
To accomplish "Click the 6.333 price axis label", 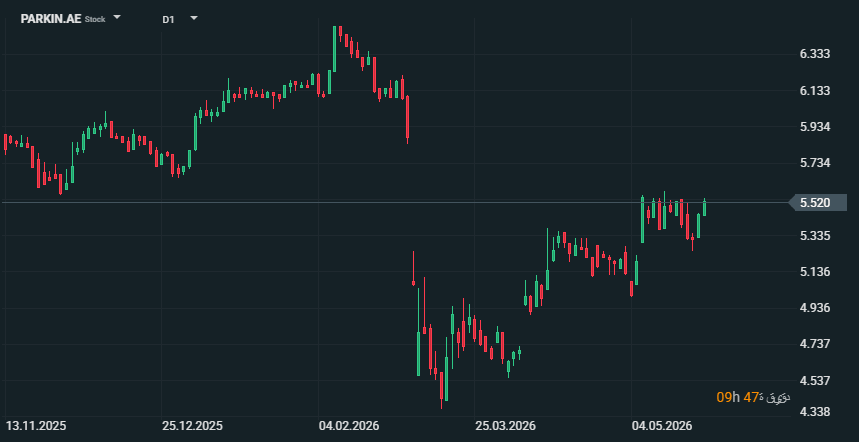I will 815,54.
